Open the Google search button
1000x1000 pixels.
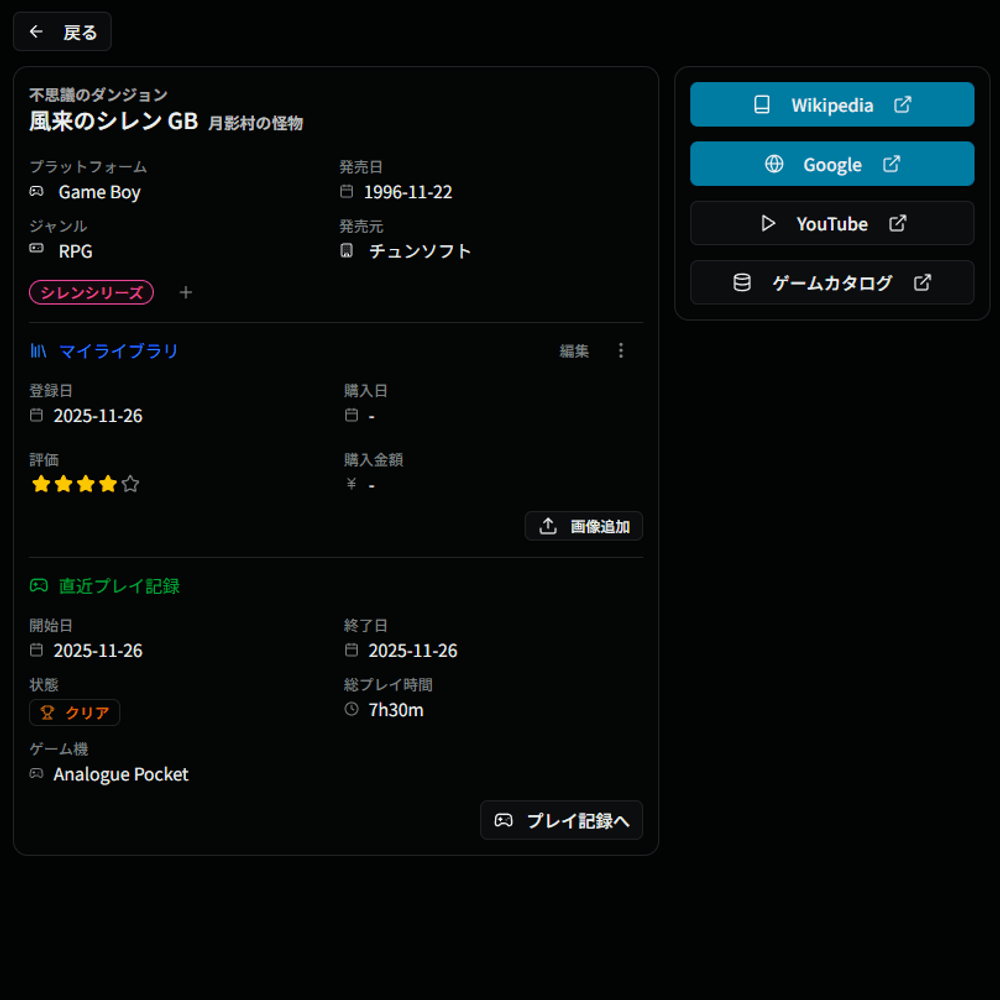[x=832, y=164]
